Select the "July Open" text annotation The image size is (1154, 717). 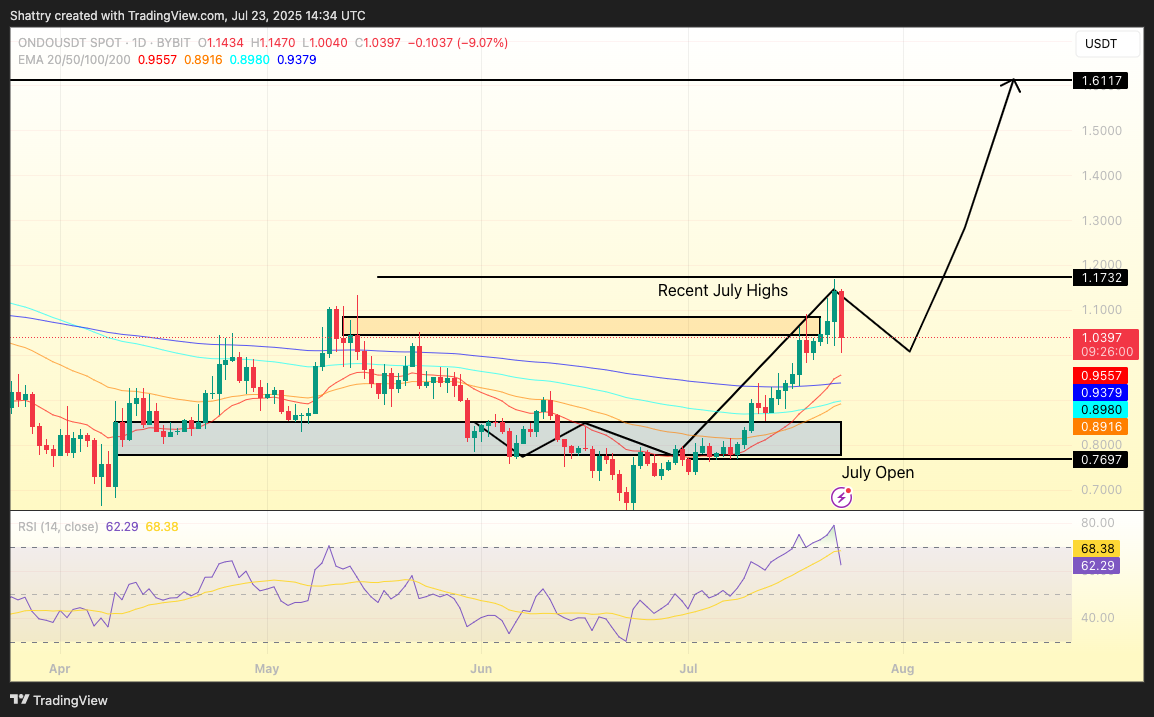pyautogui.click(x=877, y=472)
